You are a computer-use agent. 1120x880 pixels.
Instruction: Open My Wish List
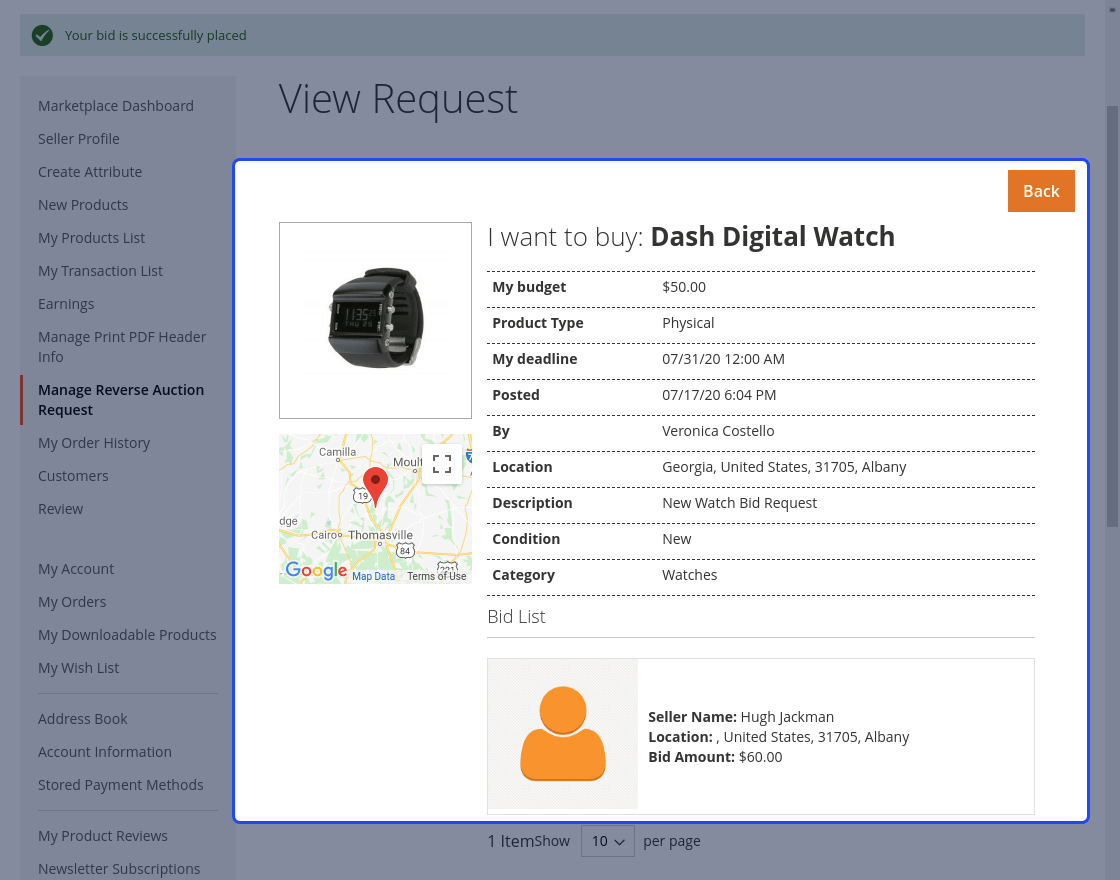[x=79, y=668]
